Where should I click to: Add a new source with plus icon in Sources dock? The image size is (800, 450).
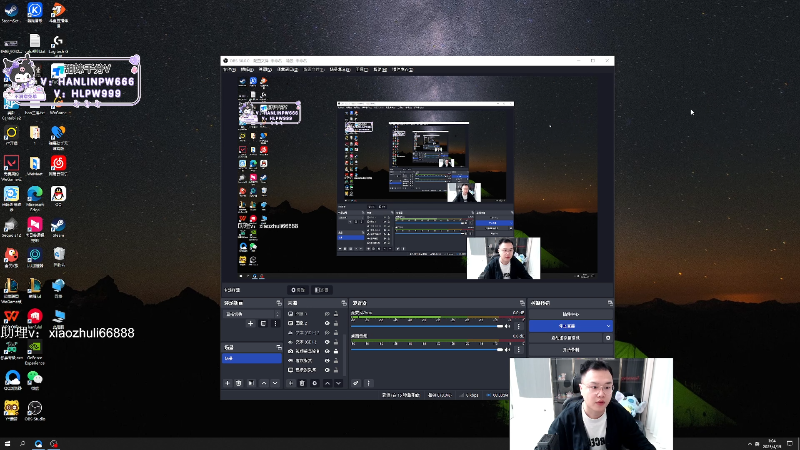tap(290, 383)
